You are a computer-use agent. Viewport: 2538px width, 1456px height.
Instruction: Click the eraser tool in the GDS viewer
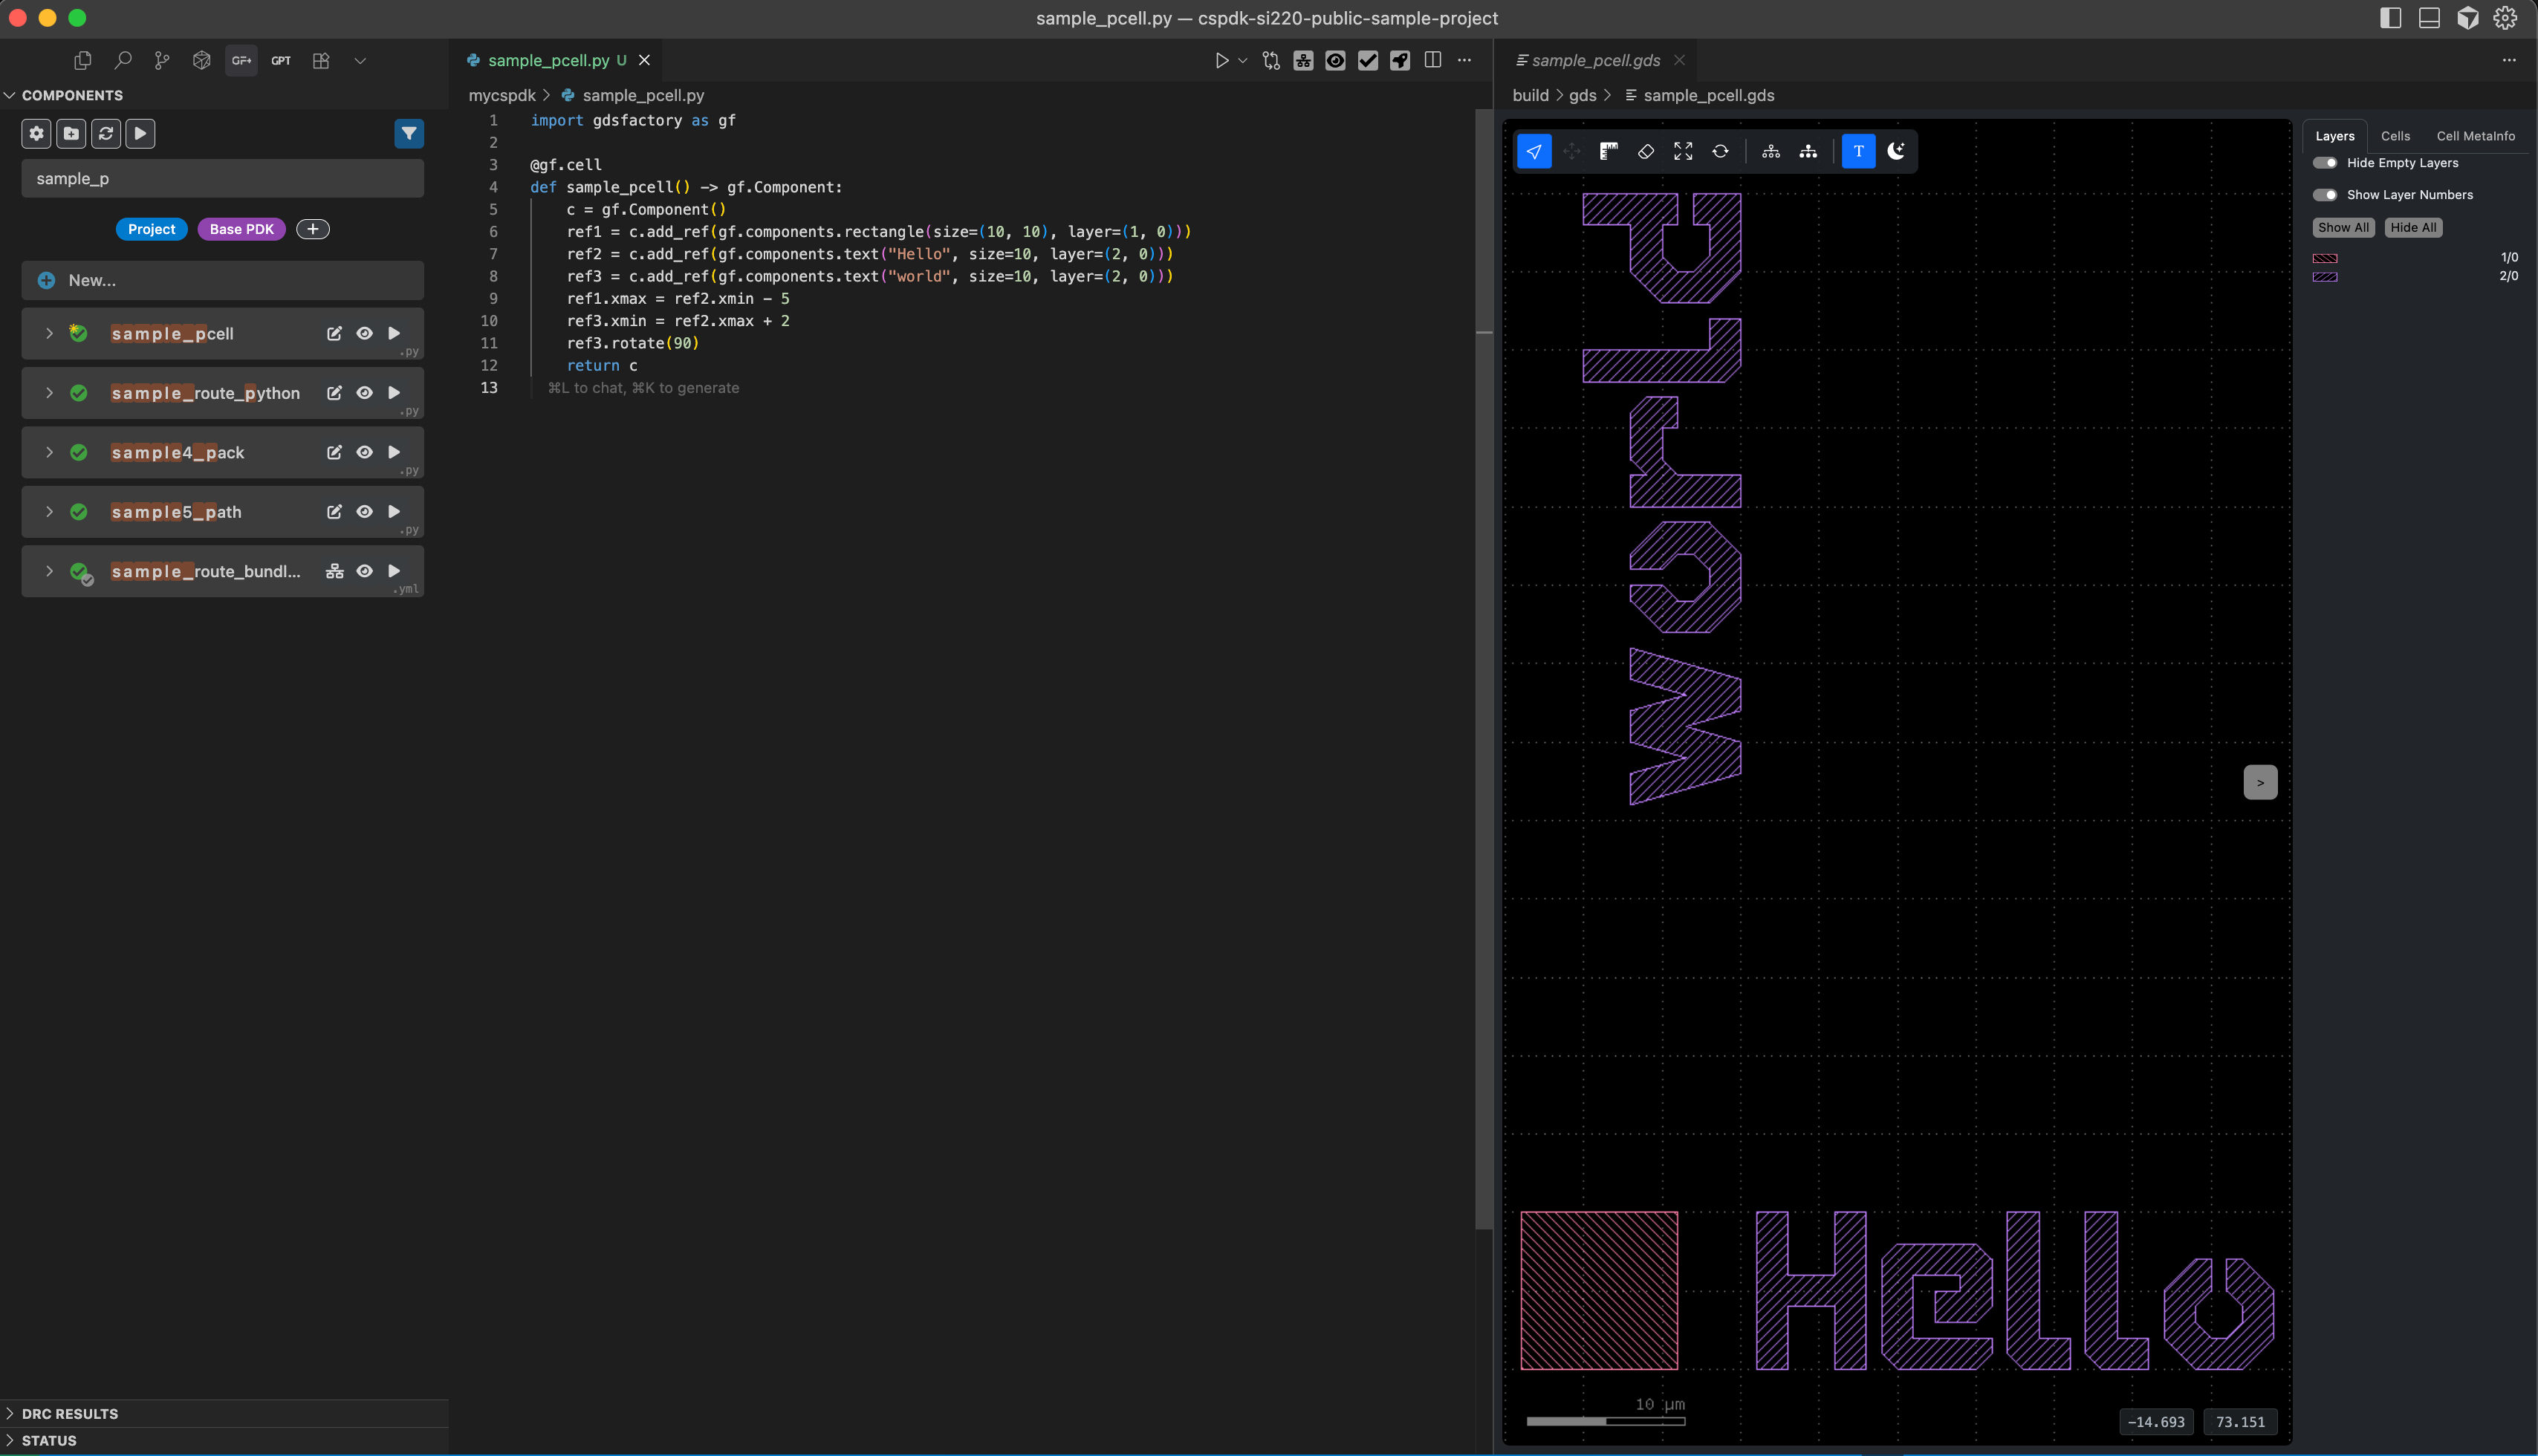point(1645,151)
